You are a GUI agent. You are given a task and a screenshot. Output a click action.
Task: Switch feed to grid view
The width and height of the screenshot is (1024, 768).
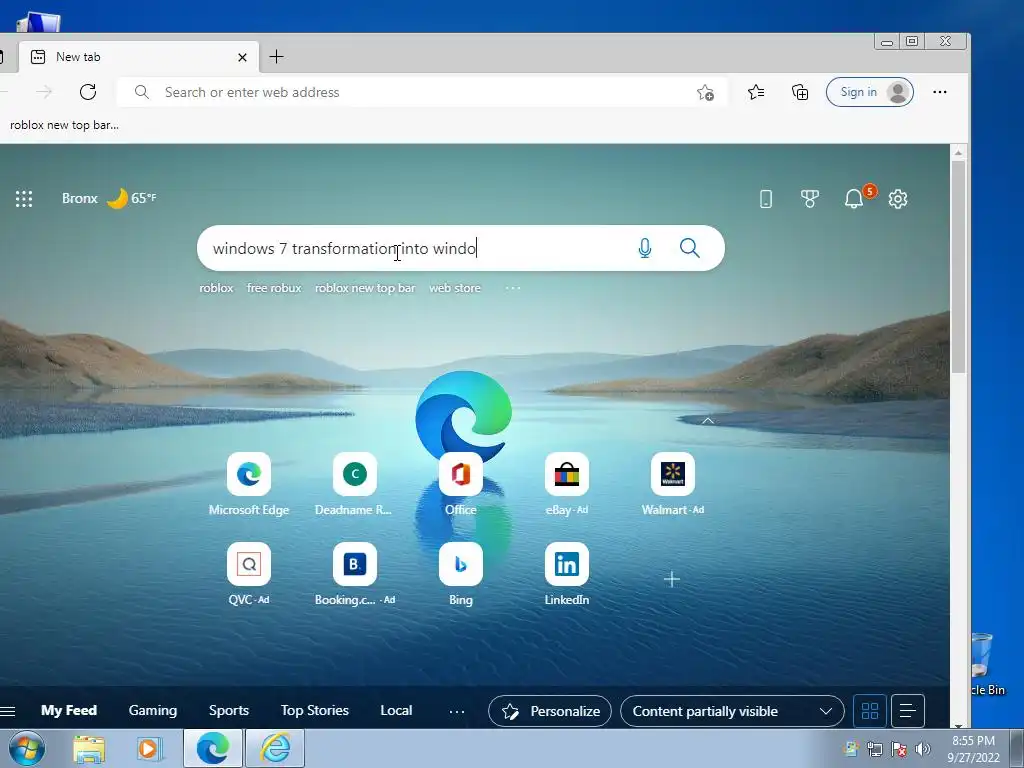point(870,711)
